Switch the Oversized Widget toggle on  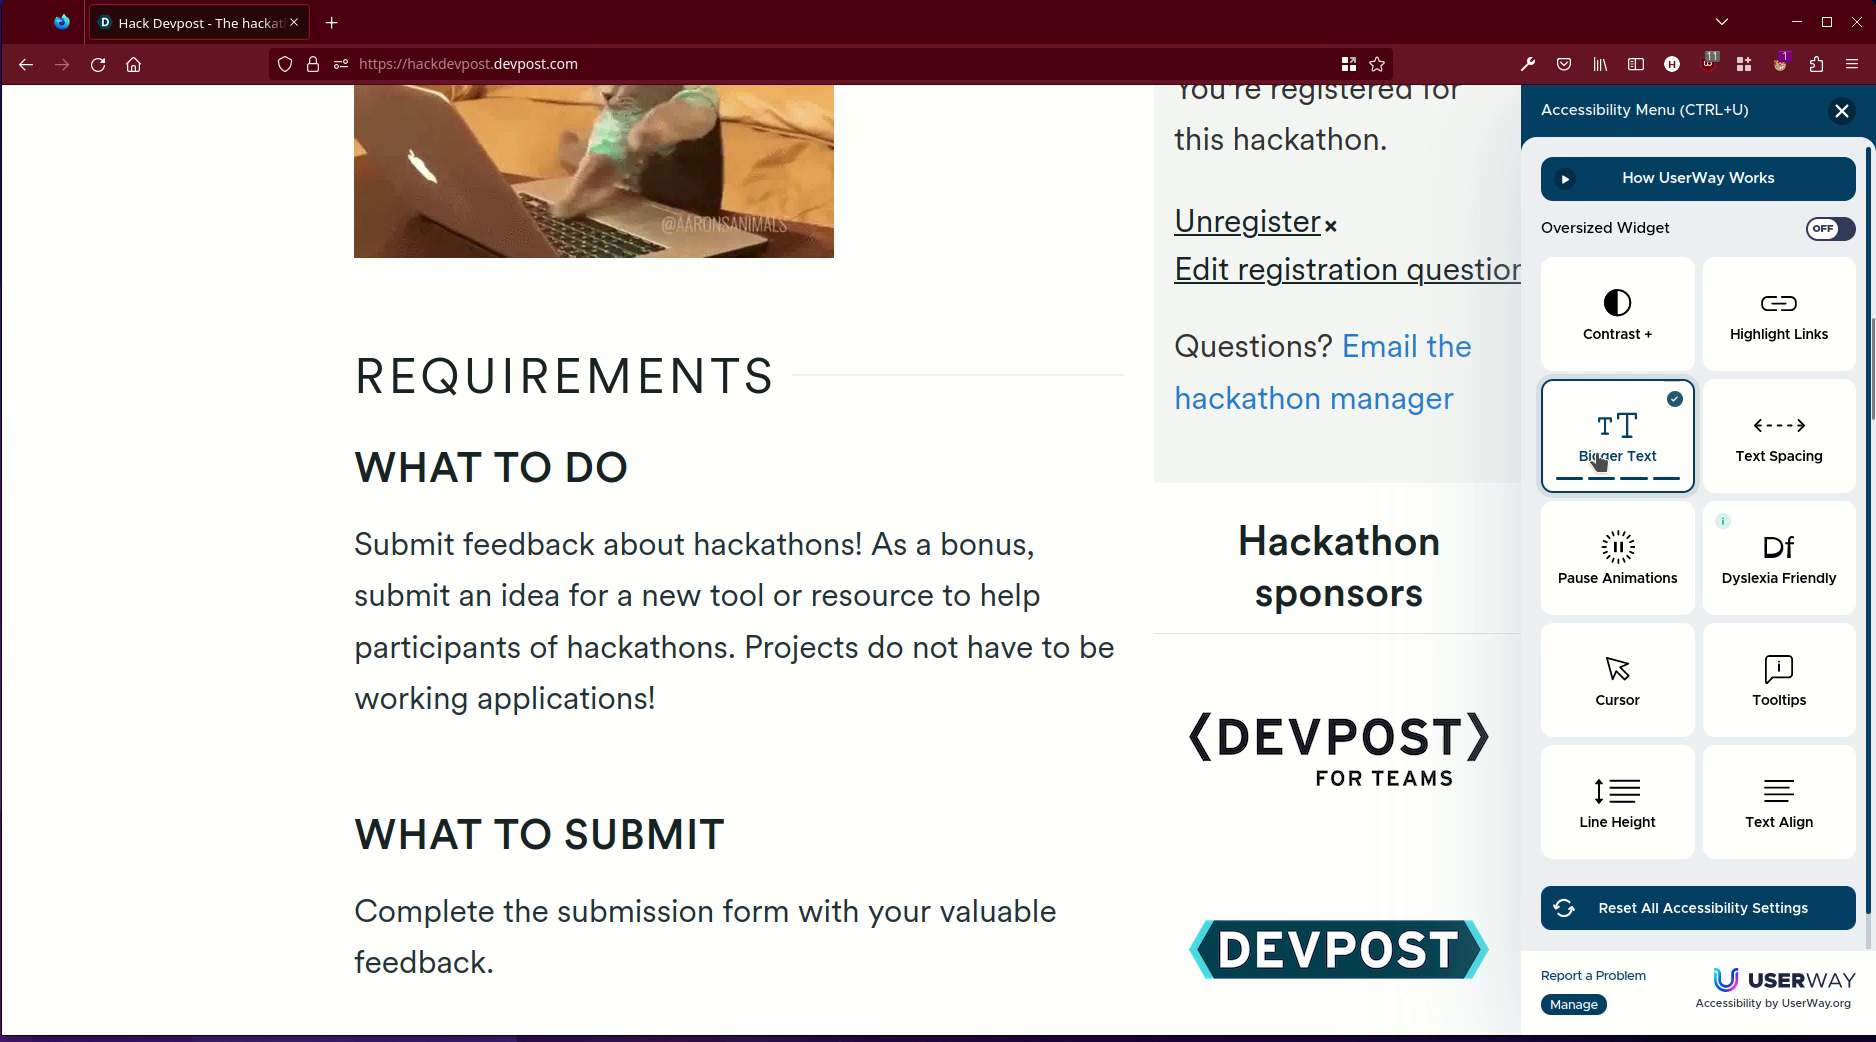click(1829, 229)
